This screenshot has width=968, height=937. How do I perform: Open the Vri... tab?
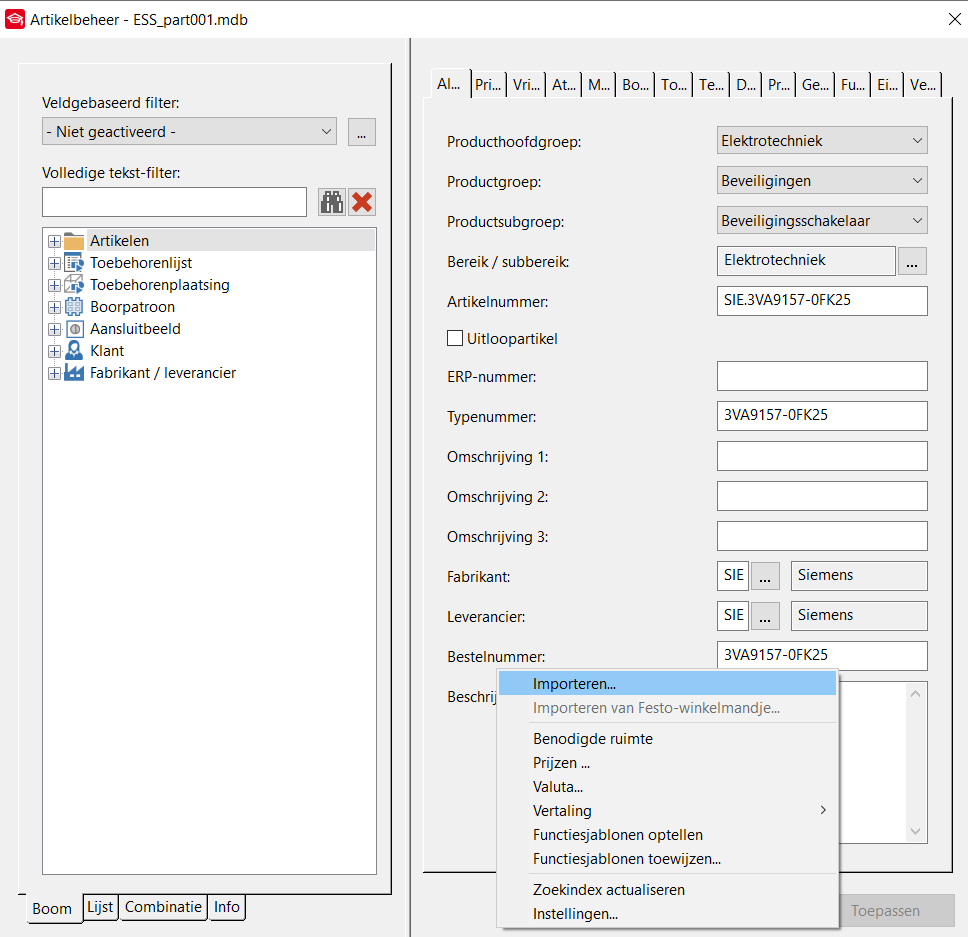(526, 85)
